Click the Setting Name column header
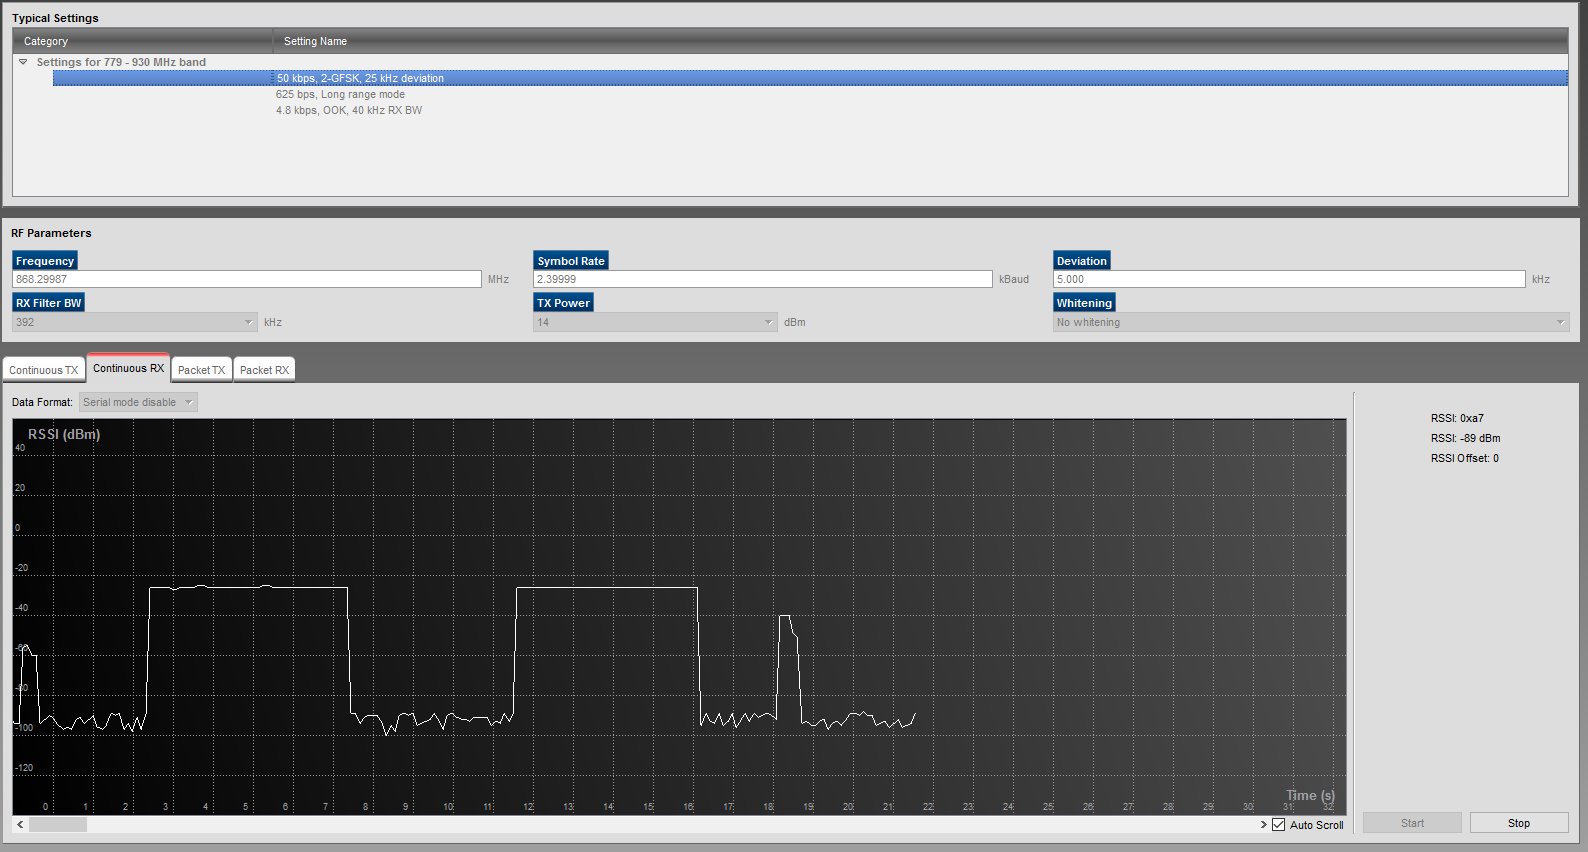The width and height of the screenshot is (1588, 852). (920, 41)
